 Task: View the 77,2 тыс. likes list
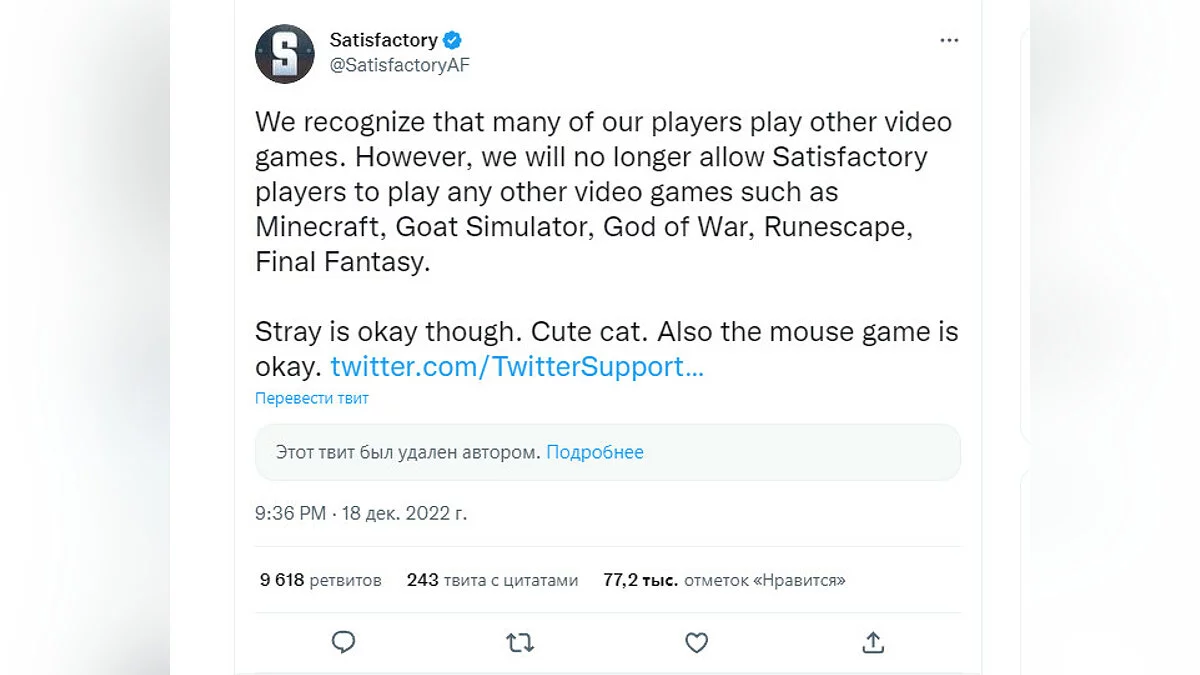724,580
